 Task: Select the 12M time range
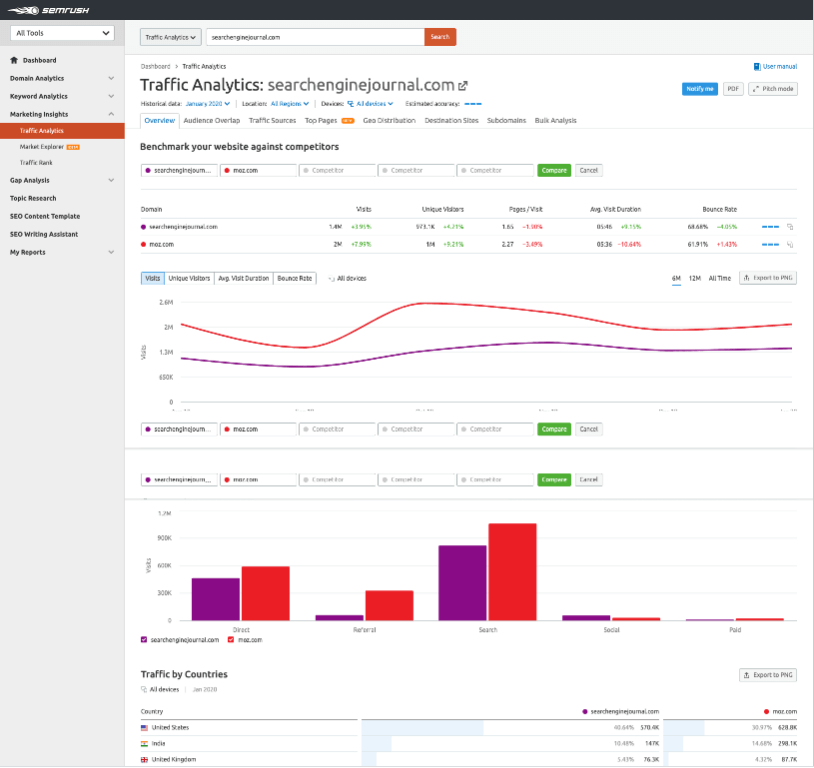695,279
